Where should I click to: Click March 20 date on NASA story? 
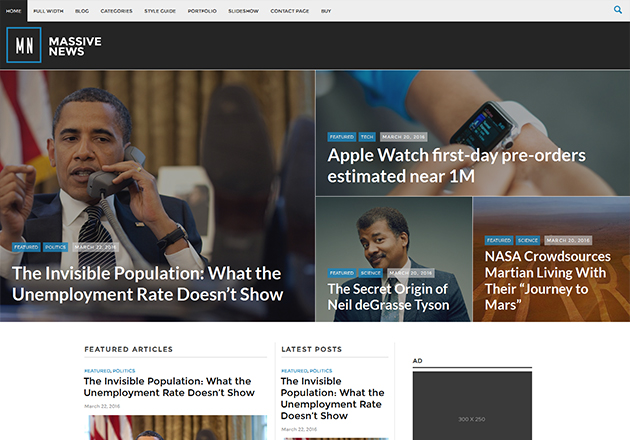point(568,240)
